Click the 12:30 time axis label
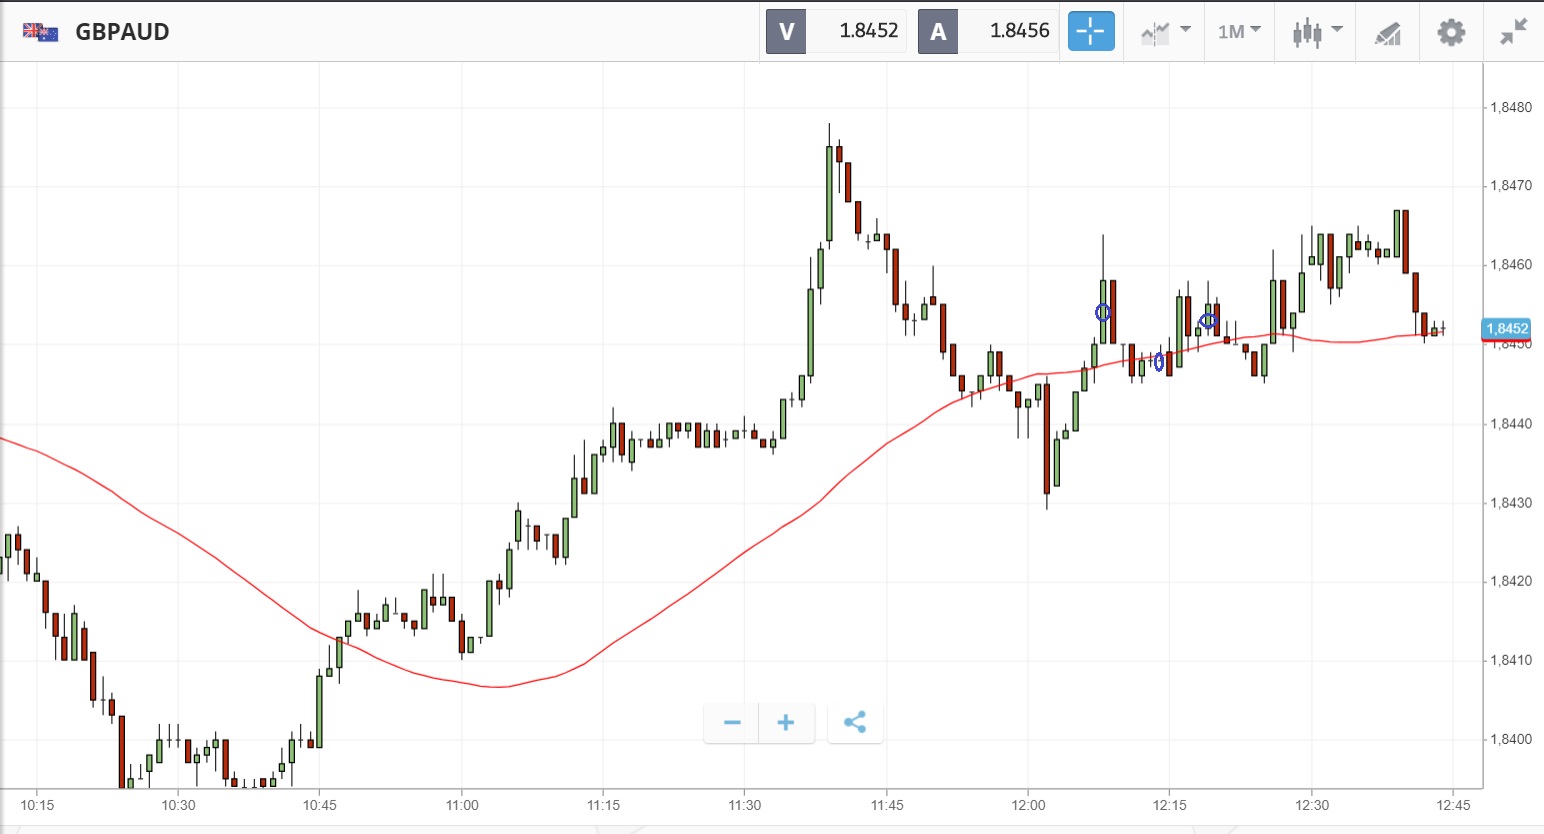This screenshot has width=1544, height=834. 1312,805
